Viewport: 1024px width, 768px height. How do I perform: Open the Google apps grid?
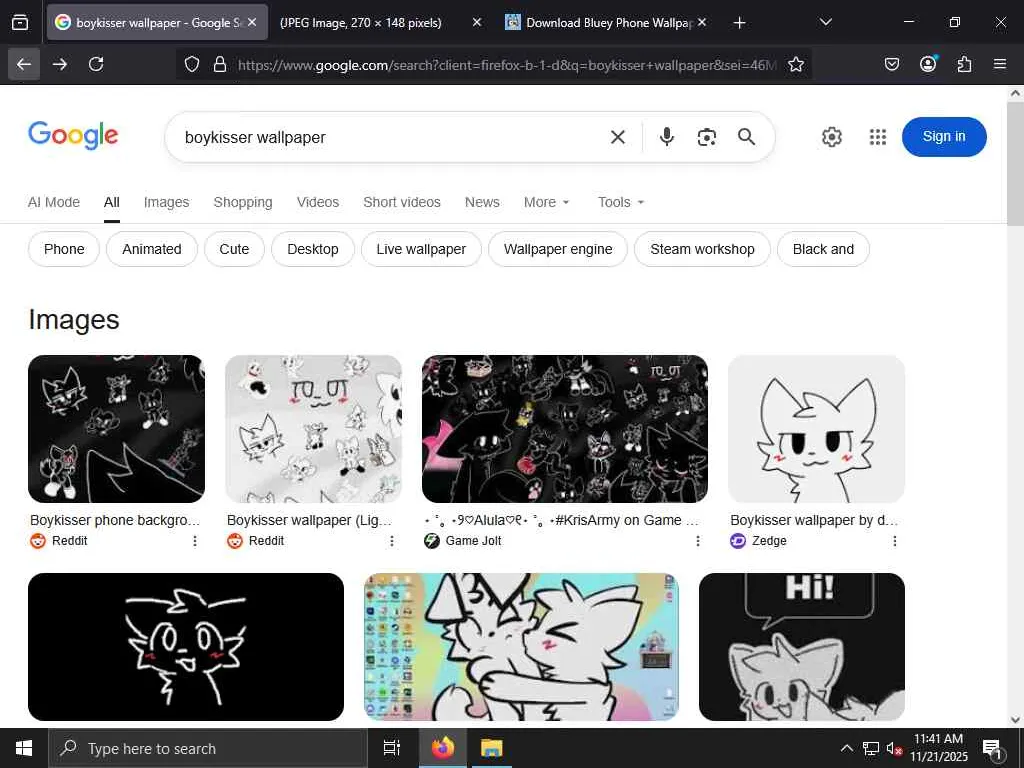pos(878,137)
